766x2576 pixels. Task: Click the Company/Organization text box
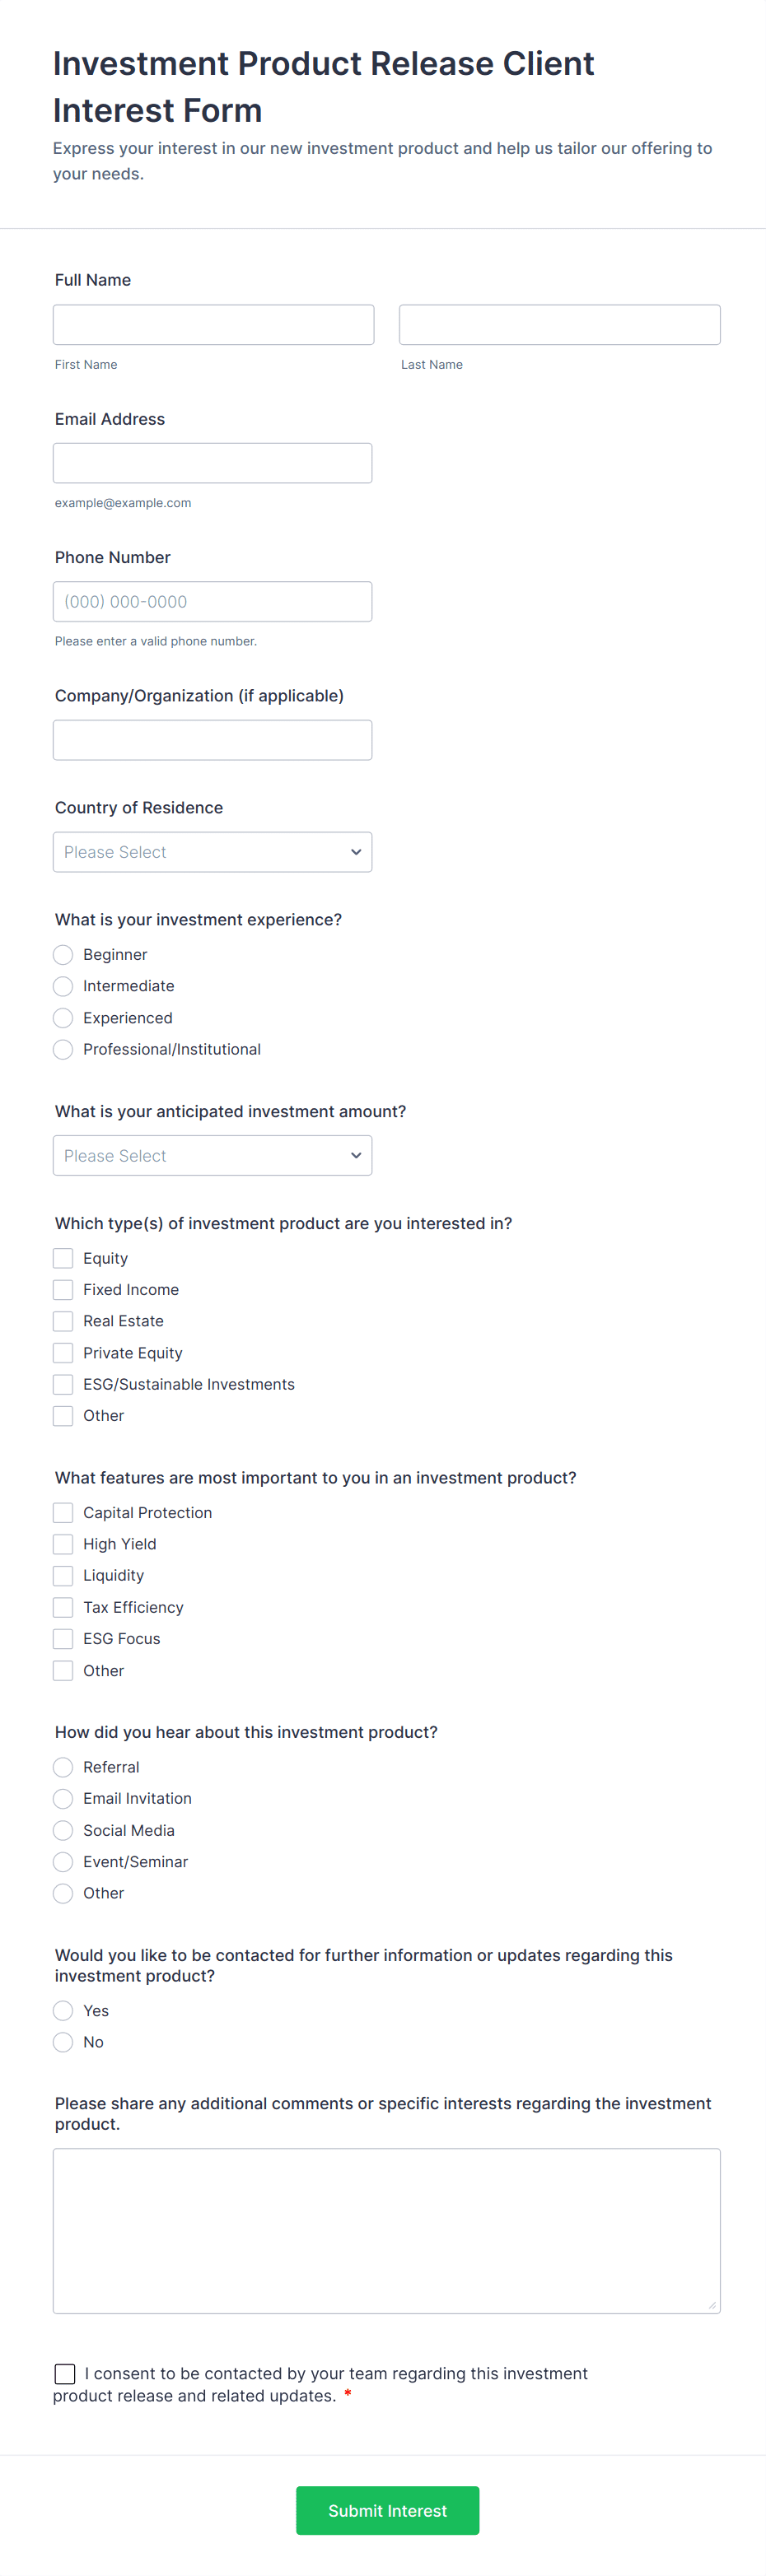(x=212, y=740)
